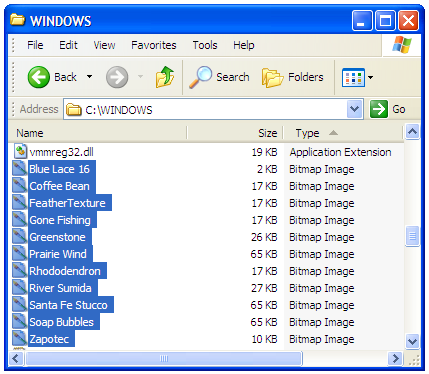The image size is (429, 374).
Task: Select the FeatherTexture file name
Action: click(x=67, y=203)
